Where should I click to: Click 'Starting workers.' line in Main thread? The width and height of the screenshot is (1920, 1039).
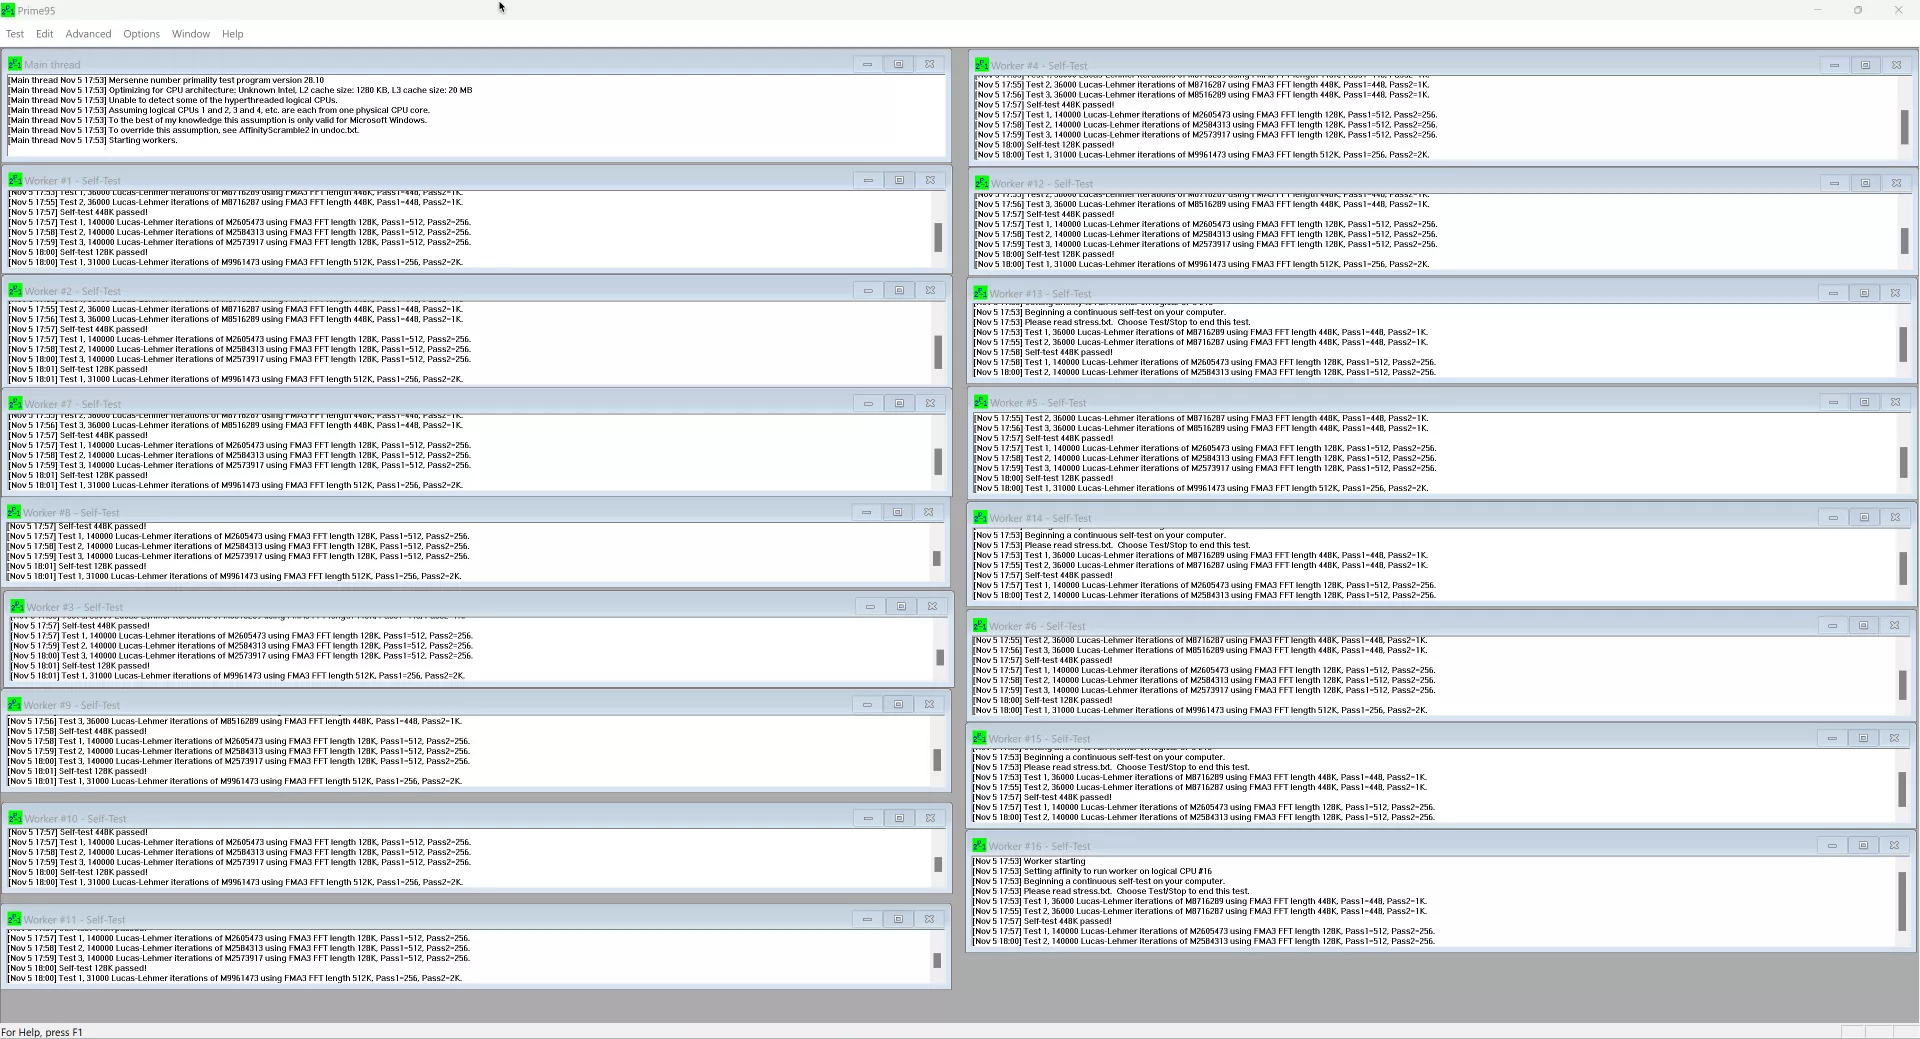tap(93, 140)
